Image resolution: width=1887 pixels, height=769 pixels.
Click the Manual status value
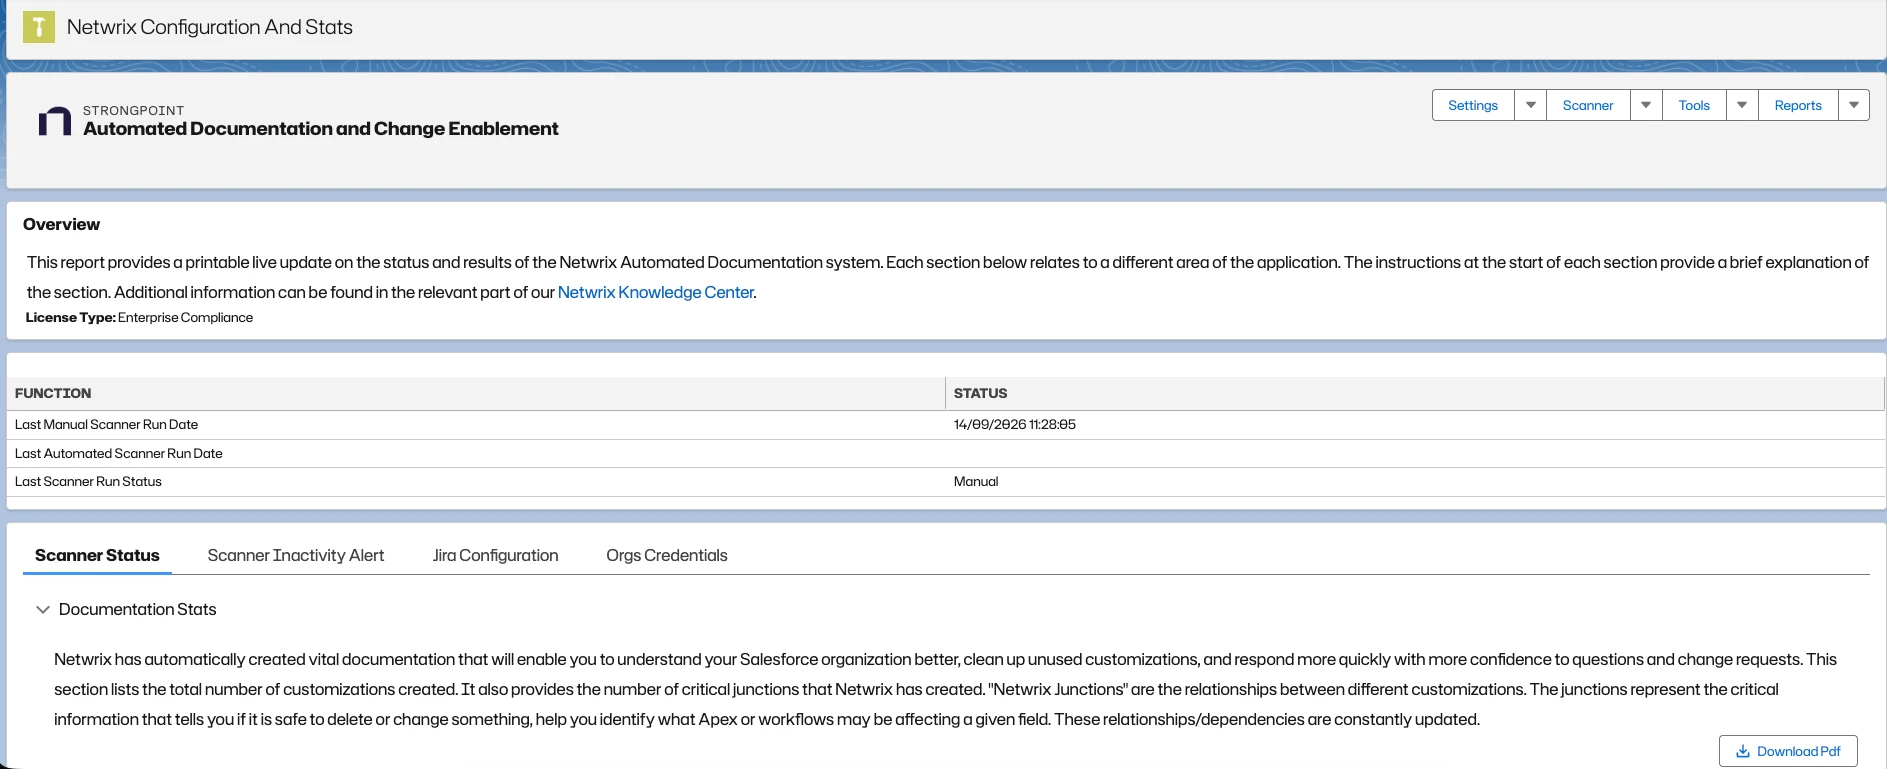976,481
